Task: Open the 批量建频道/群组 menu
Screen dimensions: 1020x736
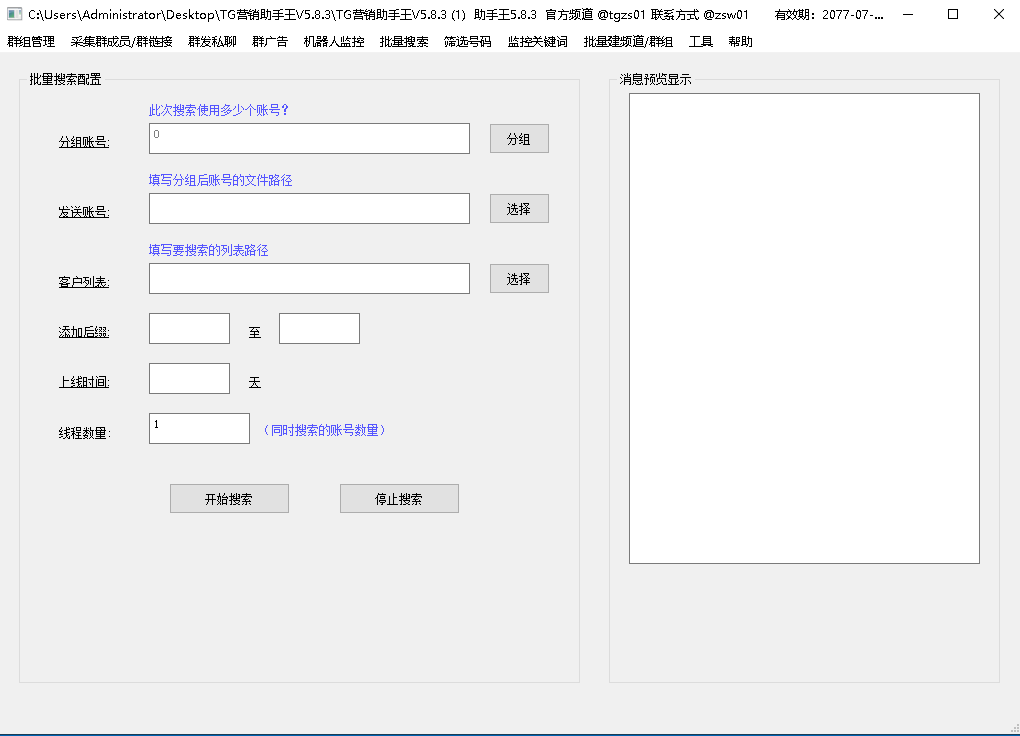Action: click(628, 42)
